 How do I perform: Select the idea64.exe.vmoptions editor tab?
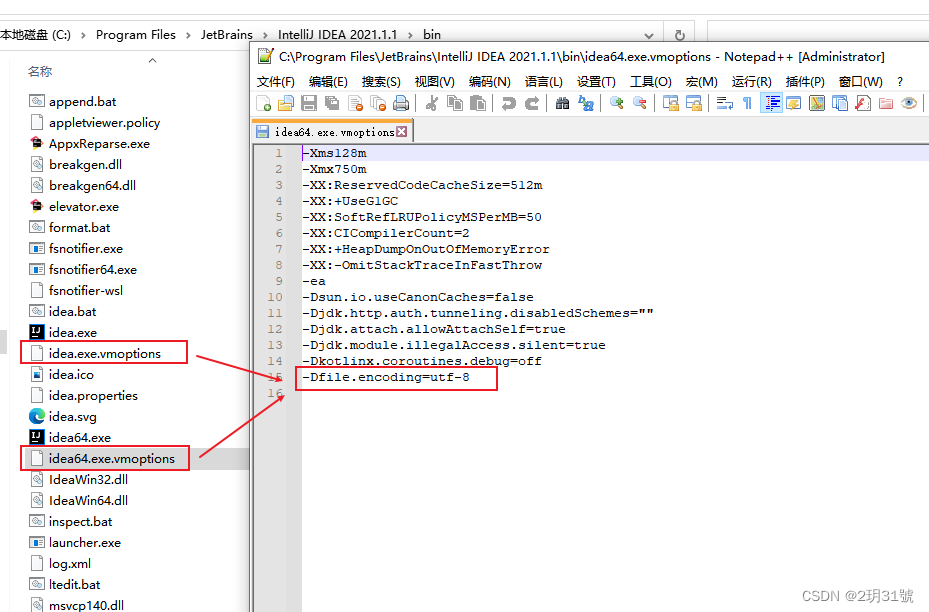(x=332, y=132)
